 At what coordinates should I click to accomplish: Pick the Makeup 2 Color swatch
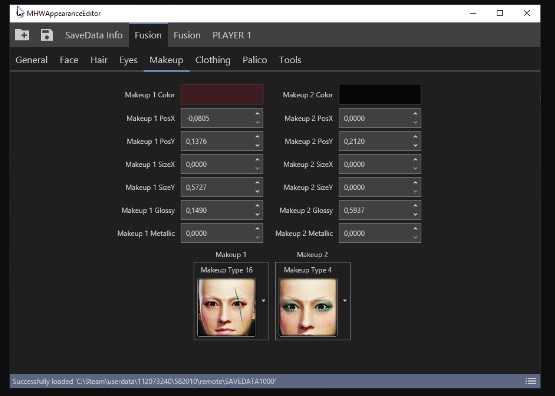(x=380, y=94)
